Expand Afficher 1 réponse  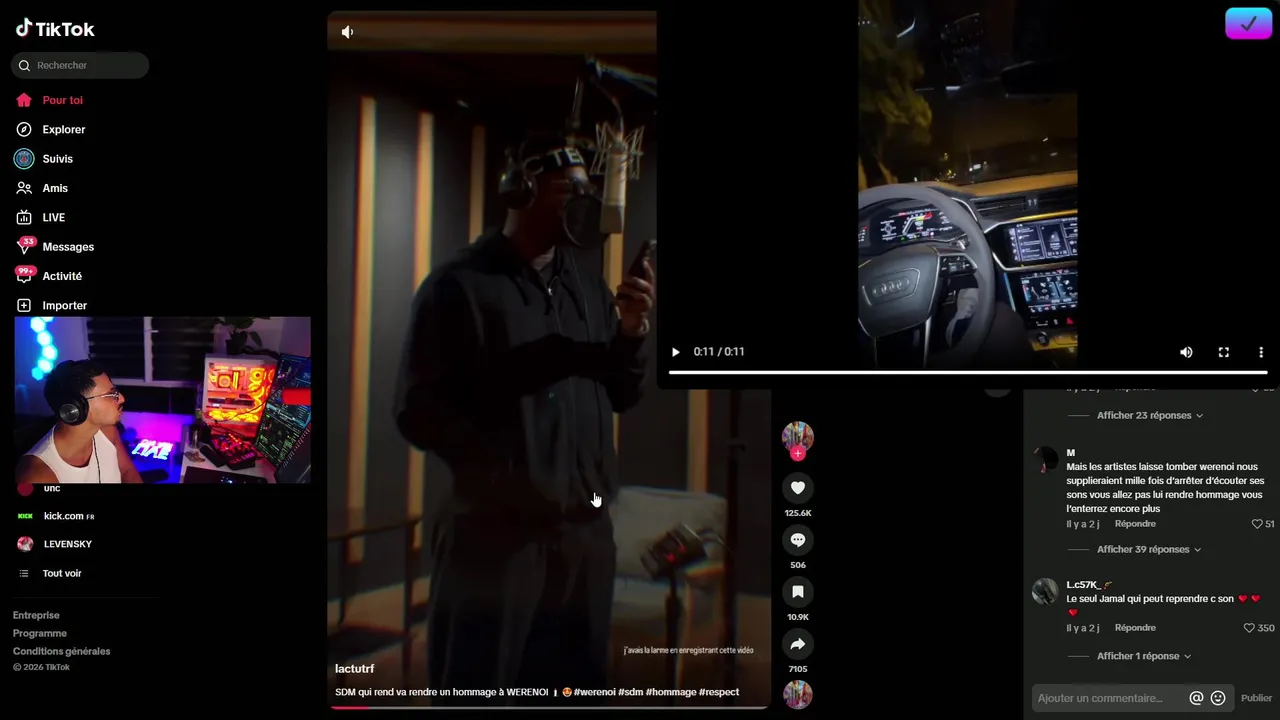(x=1144, y=656)
